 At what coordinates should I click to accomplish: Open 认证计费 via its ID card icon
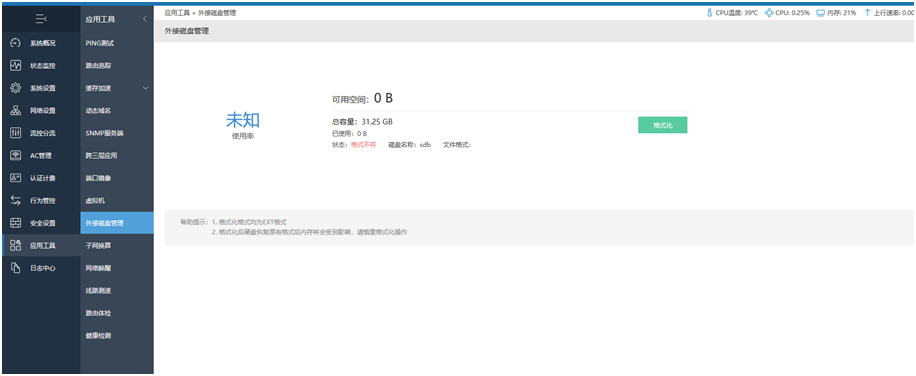(x=16, y=177)
